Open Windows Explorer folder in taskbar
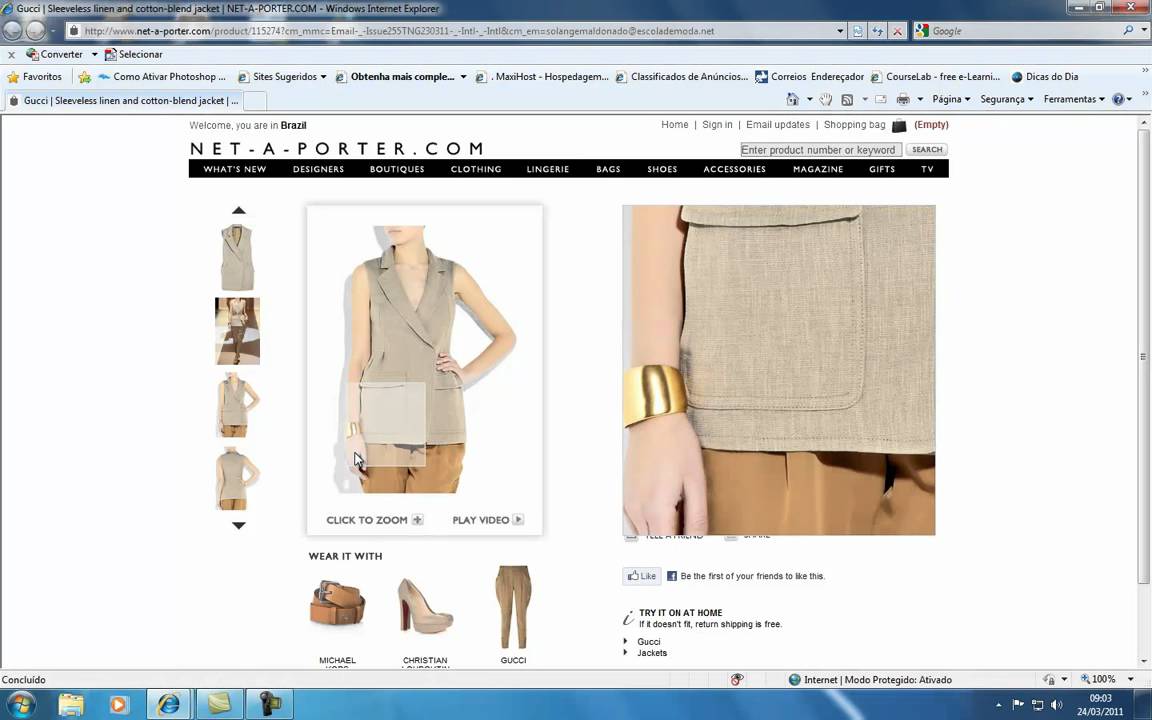Viewport: 1152px width, 720px height. [71, 705]
